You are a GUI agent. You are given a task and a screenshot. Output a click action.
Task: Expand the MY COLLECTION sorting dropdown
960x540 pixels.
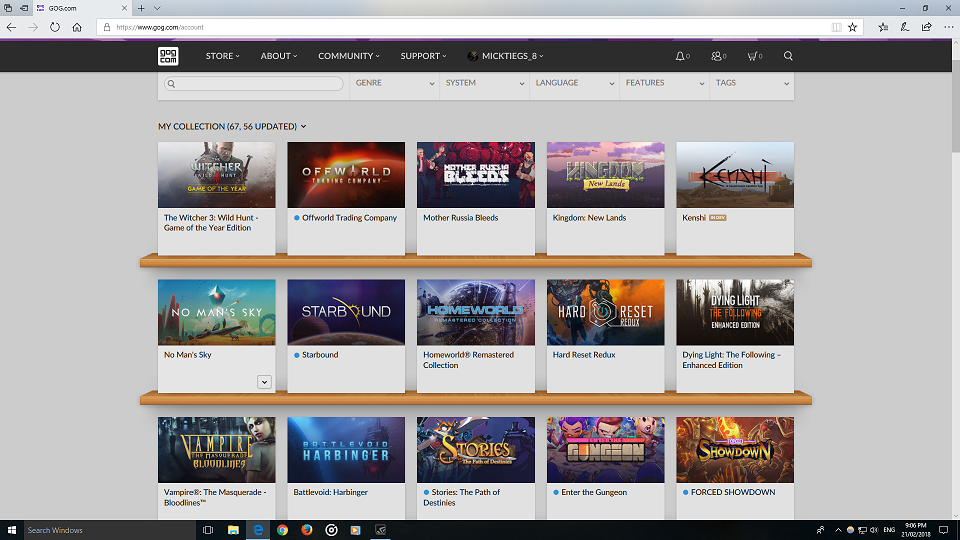(232, 126)
